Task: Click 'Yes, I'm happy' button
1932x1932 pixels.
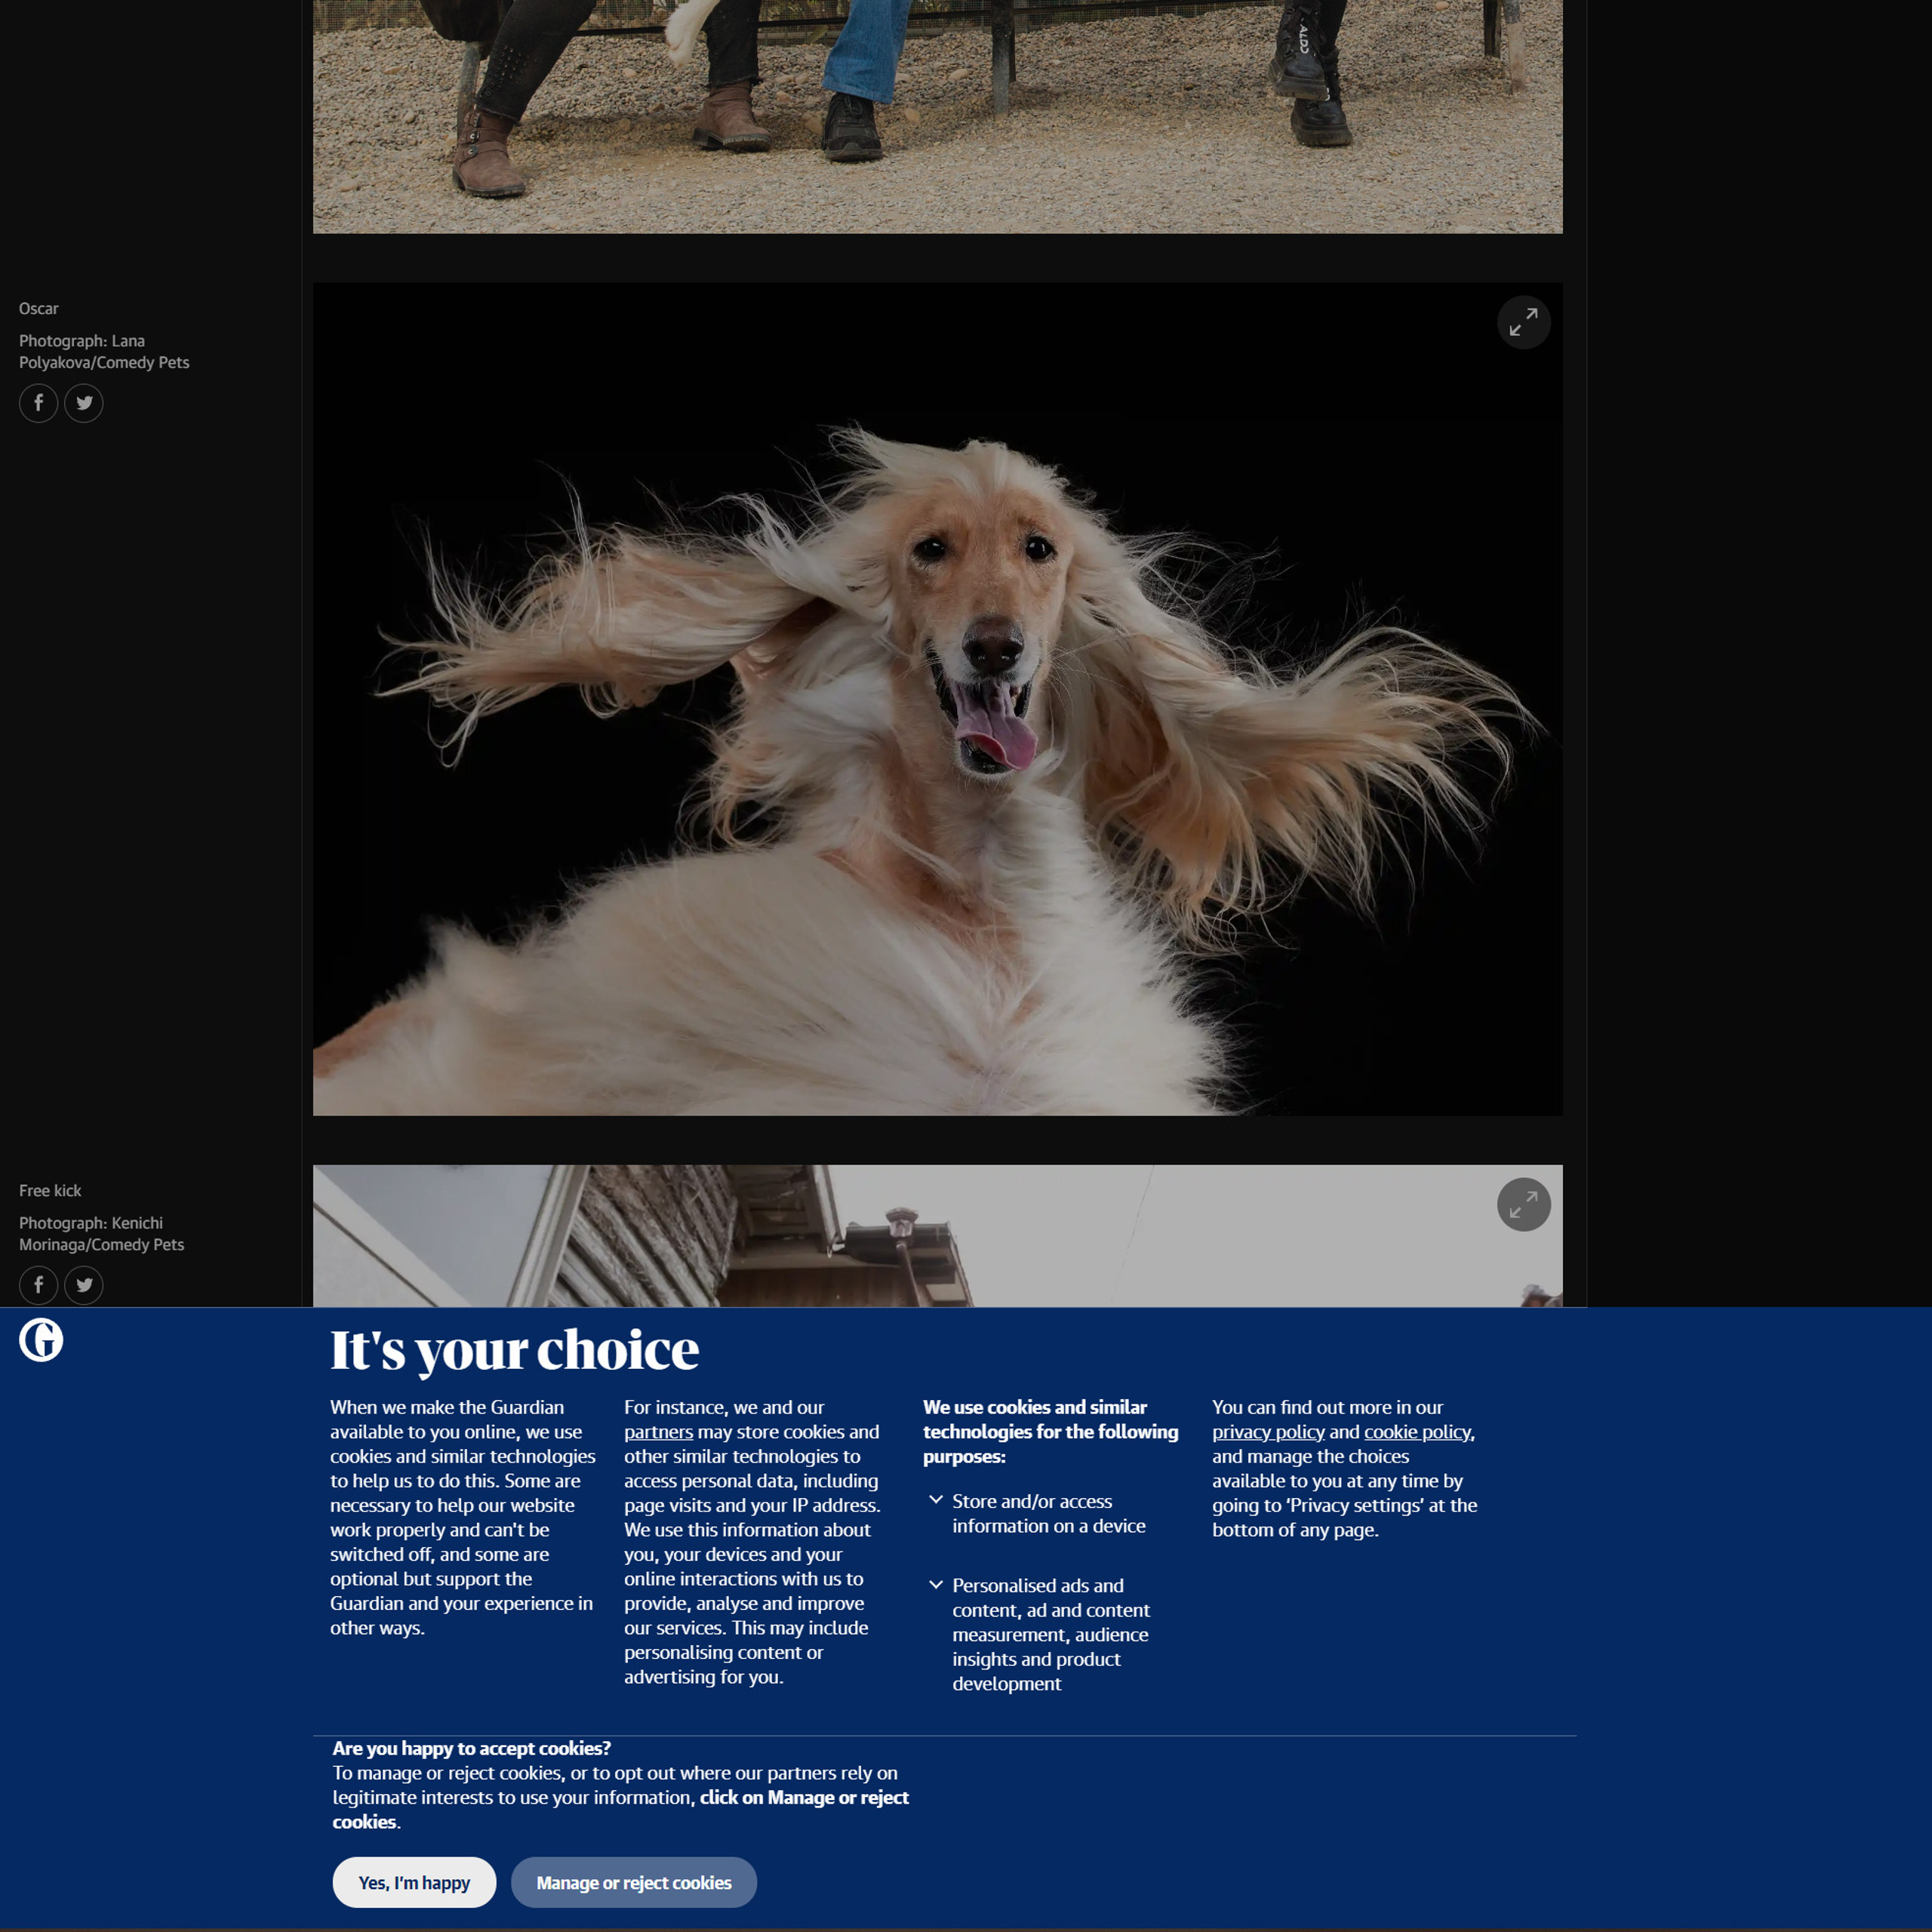Action: pos(414,1883)
